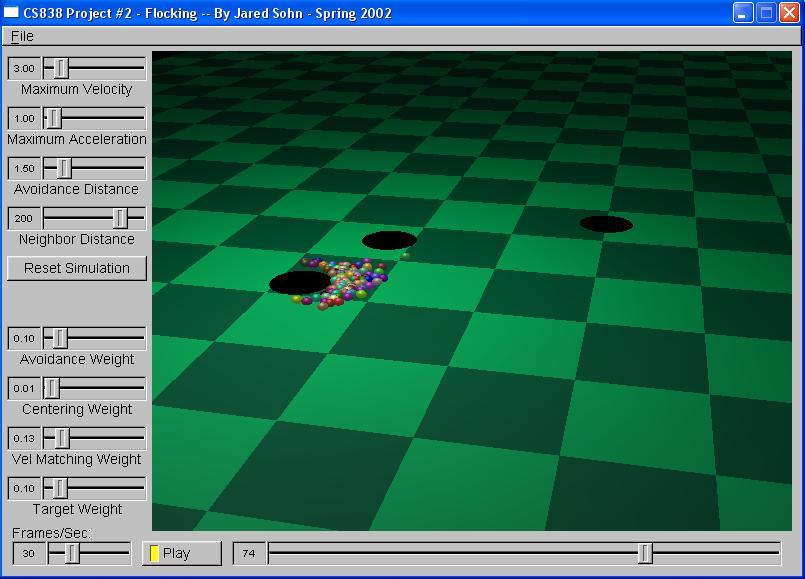Click the Centering Weight label
This screenshot has height=579, width=805.
[x=77, y=409]
